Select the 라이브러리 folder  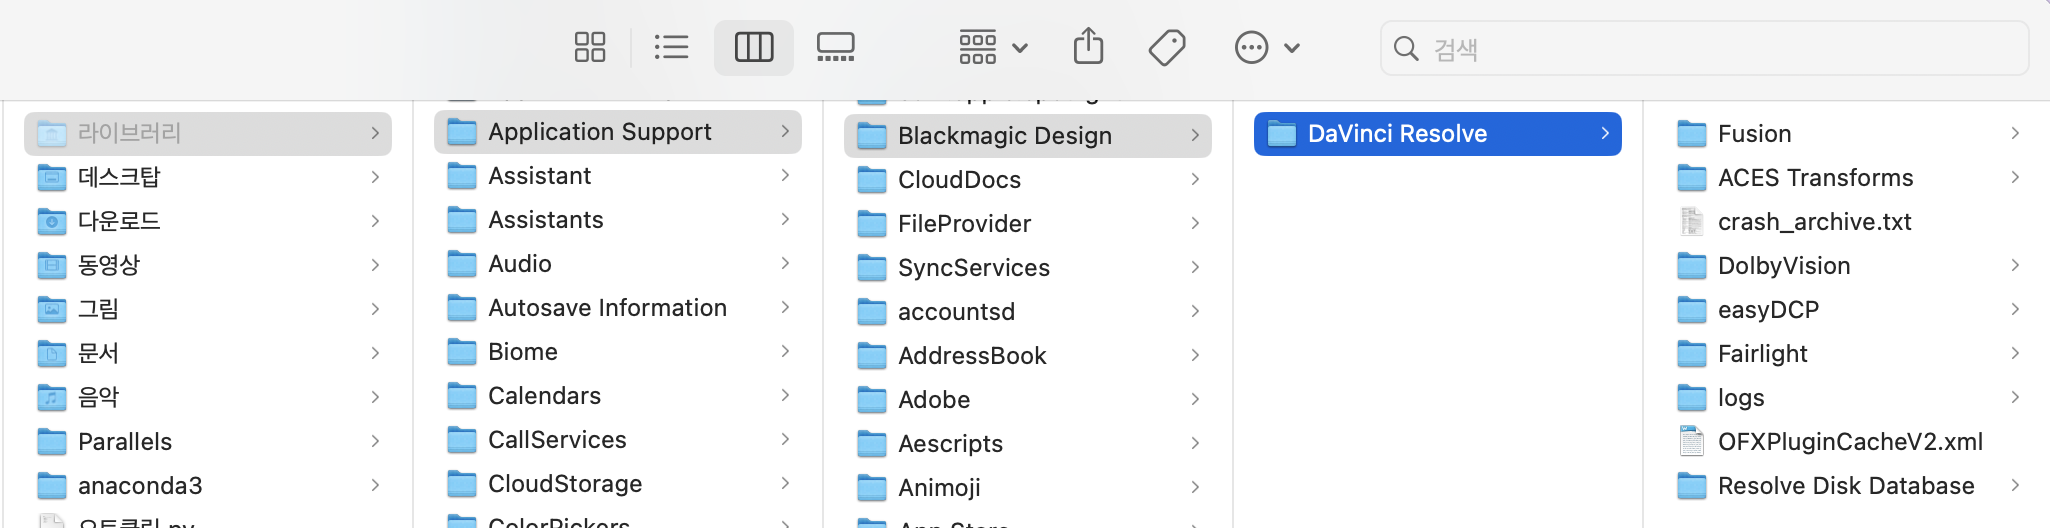(x=208, y=133)
